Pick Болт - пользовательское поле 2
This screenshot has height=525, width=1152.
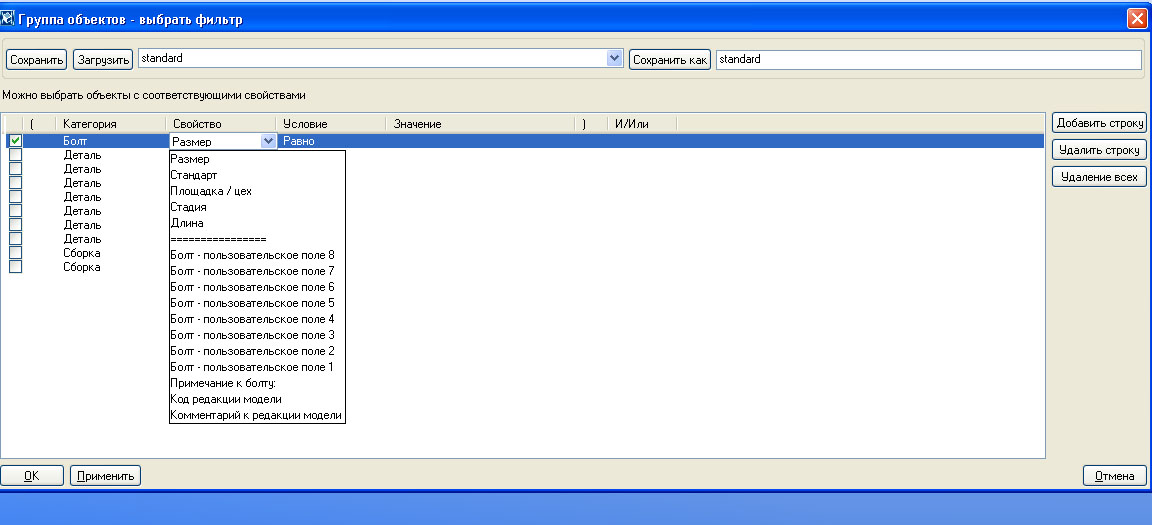257,351
